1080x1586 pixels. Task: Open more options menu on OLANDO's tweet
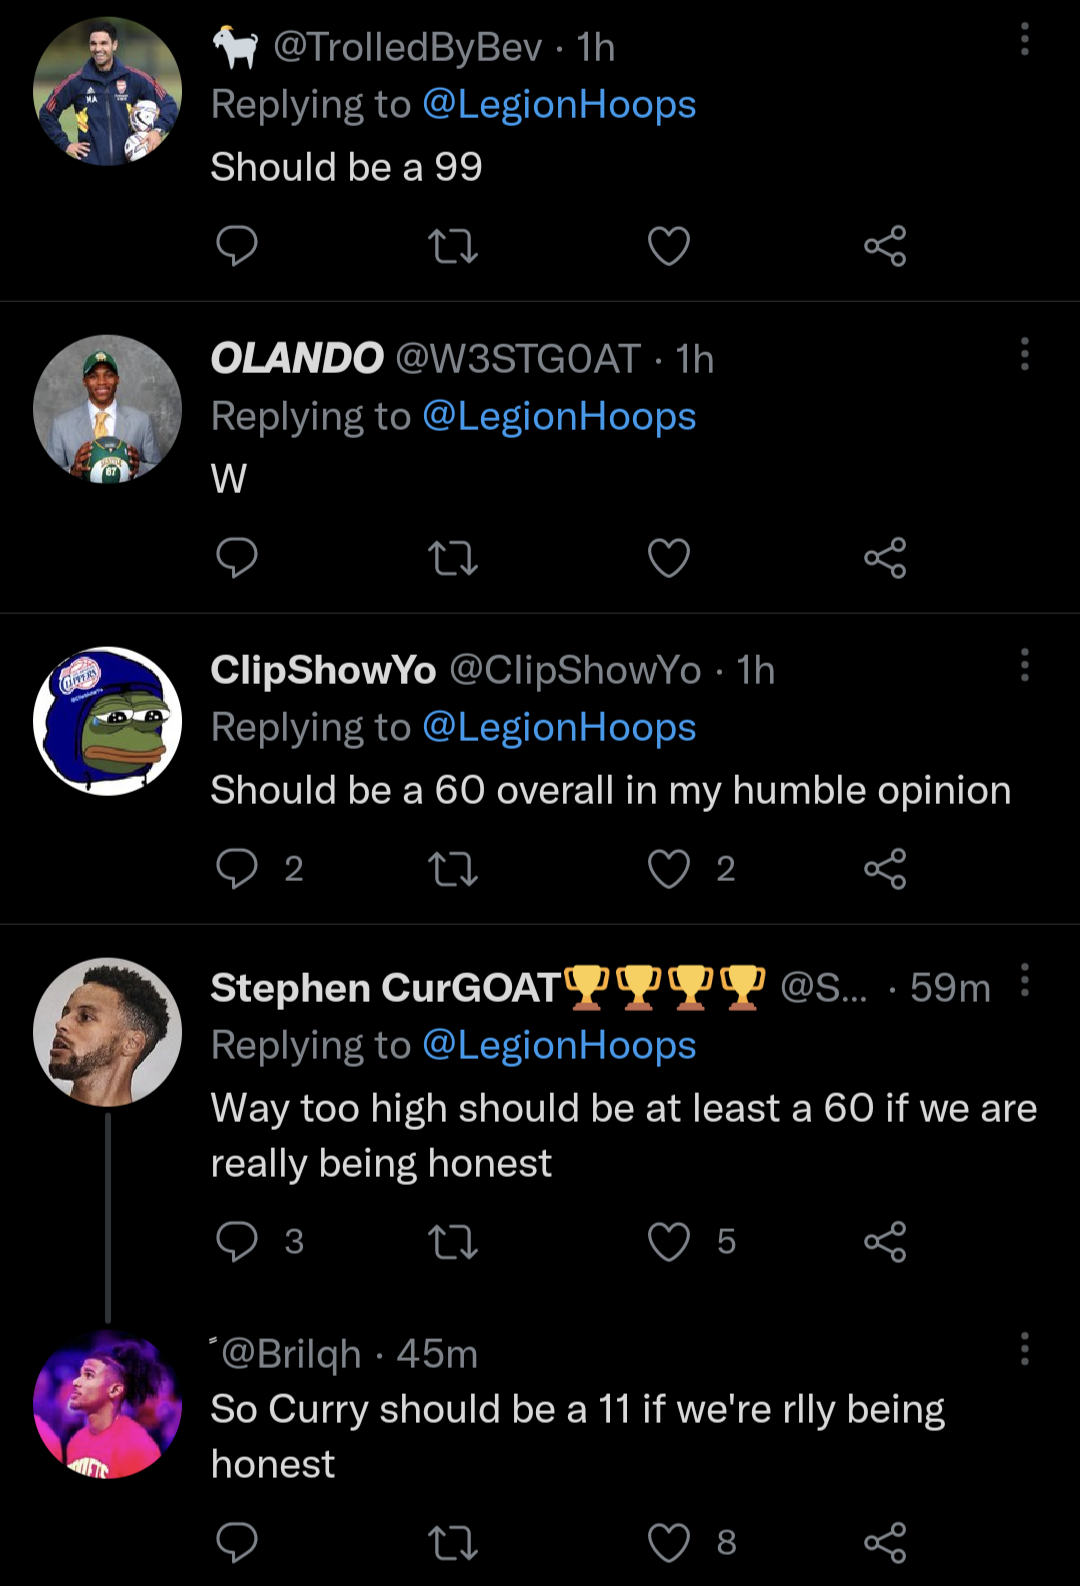[1024, 354]
